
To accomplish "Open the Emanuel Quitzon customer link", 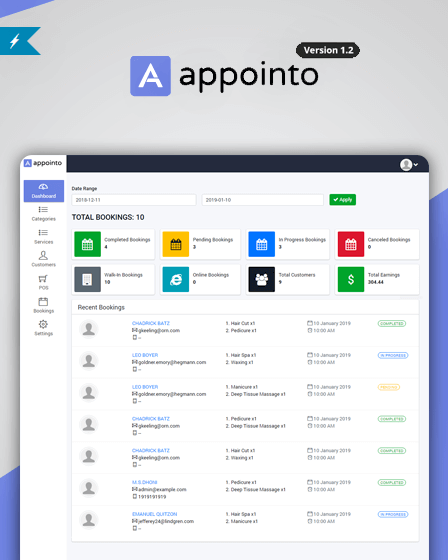I will [x=155, y=514].
